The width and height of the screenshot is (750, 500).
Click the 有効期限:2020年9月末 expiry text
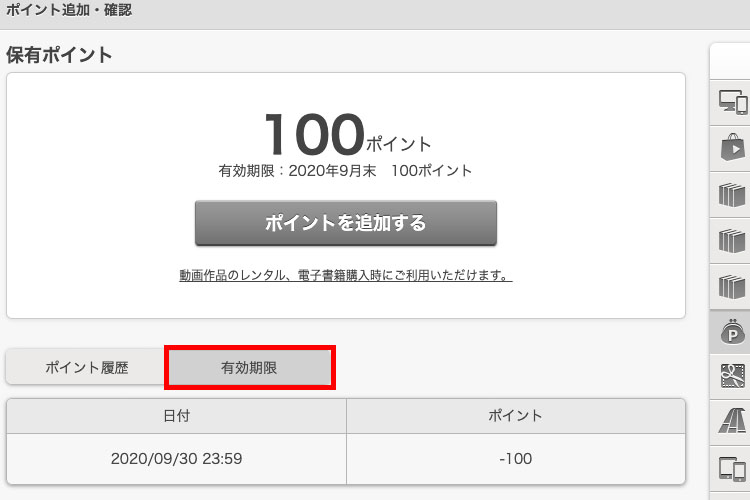(x=345, y=171)
